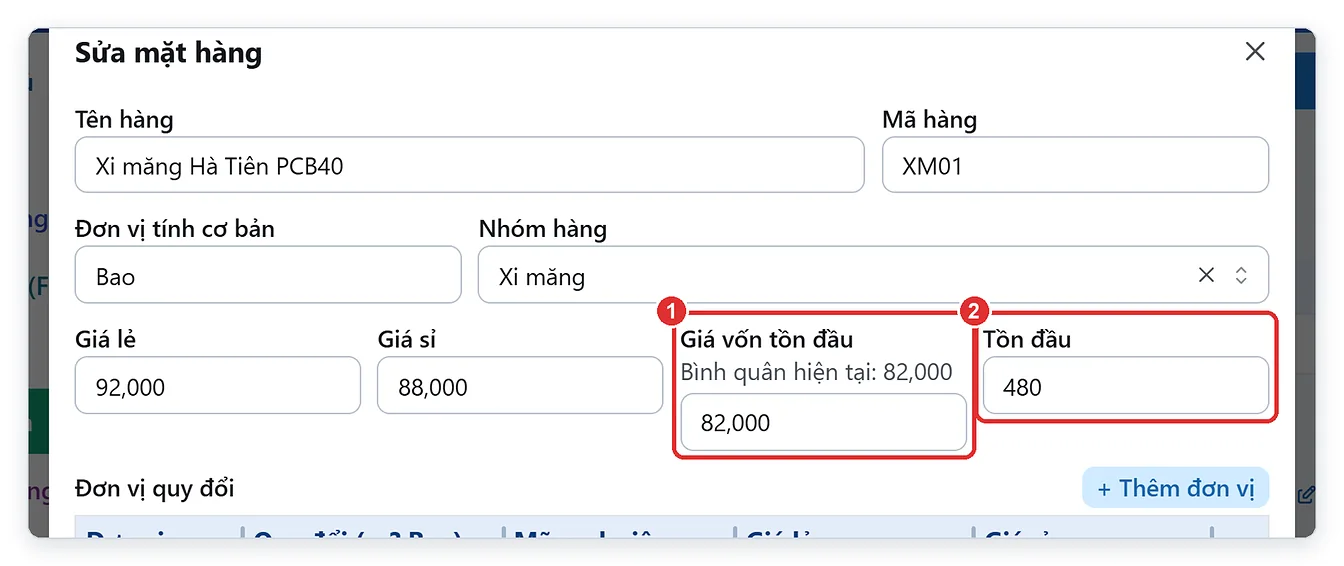Click the Tên hàng input field
1344x566 pixels.
coord(469,165)
